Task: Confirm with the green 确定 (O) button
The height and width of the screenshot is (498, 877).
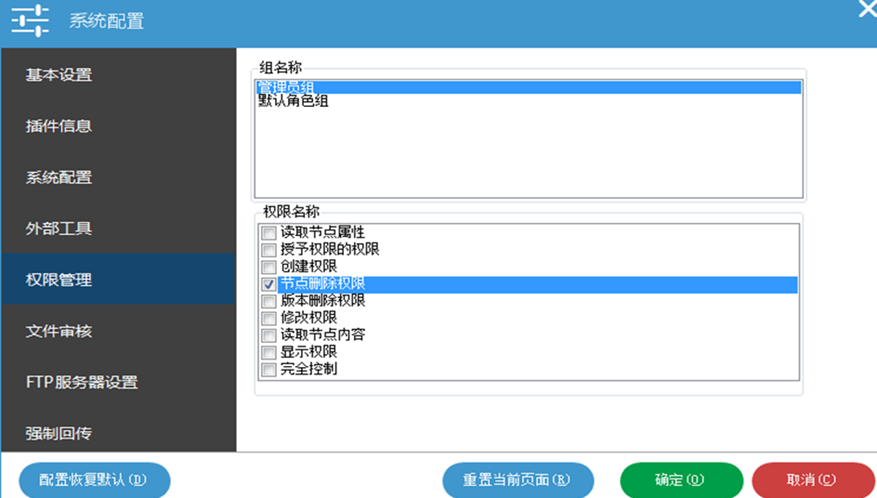Action: pyautogui.click(x=681, y=480)
